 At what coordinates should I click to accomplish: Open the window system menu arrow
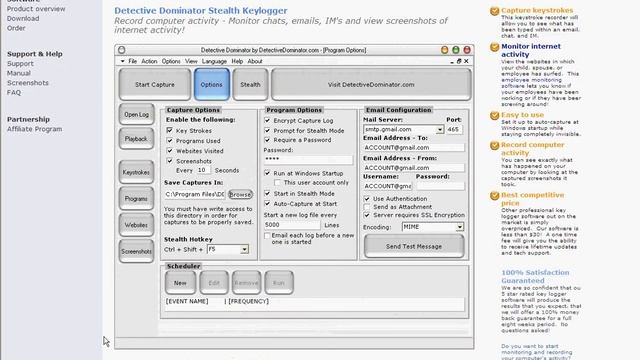click(122, 61)
